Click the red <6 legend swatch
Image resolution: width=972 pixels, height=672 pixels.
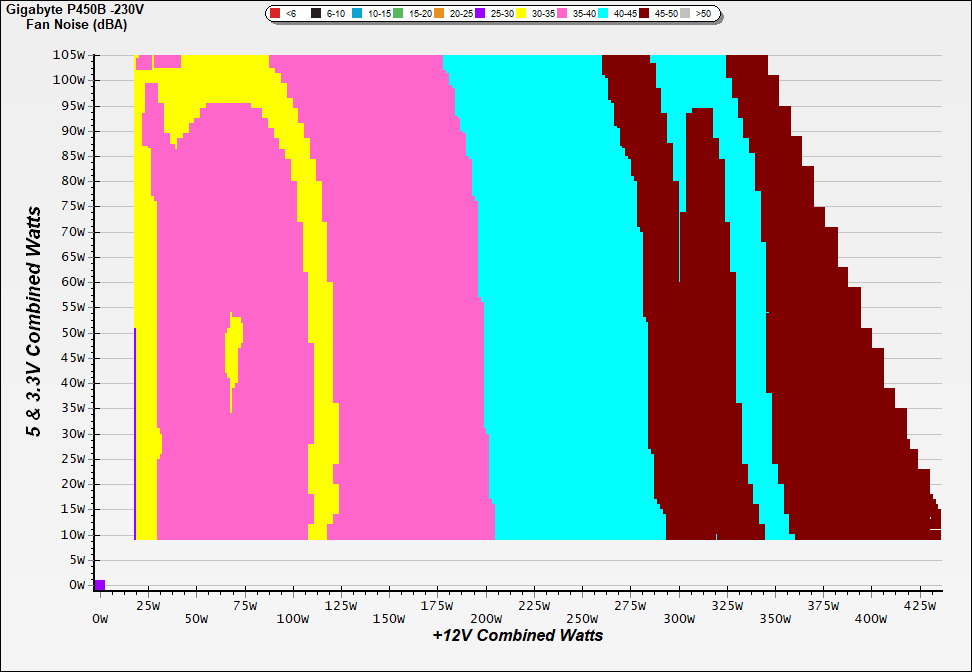click(274, 14)
